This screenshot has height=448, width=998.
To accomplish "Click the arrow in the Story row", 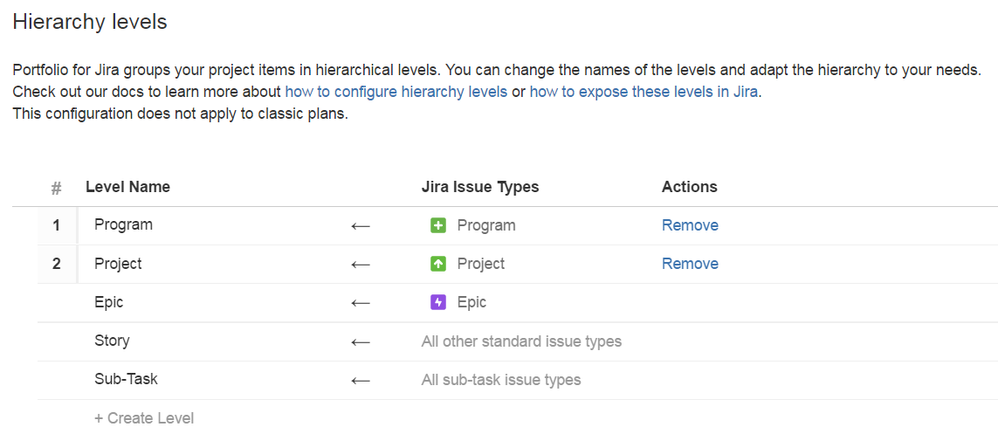I will pos(361,342).
